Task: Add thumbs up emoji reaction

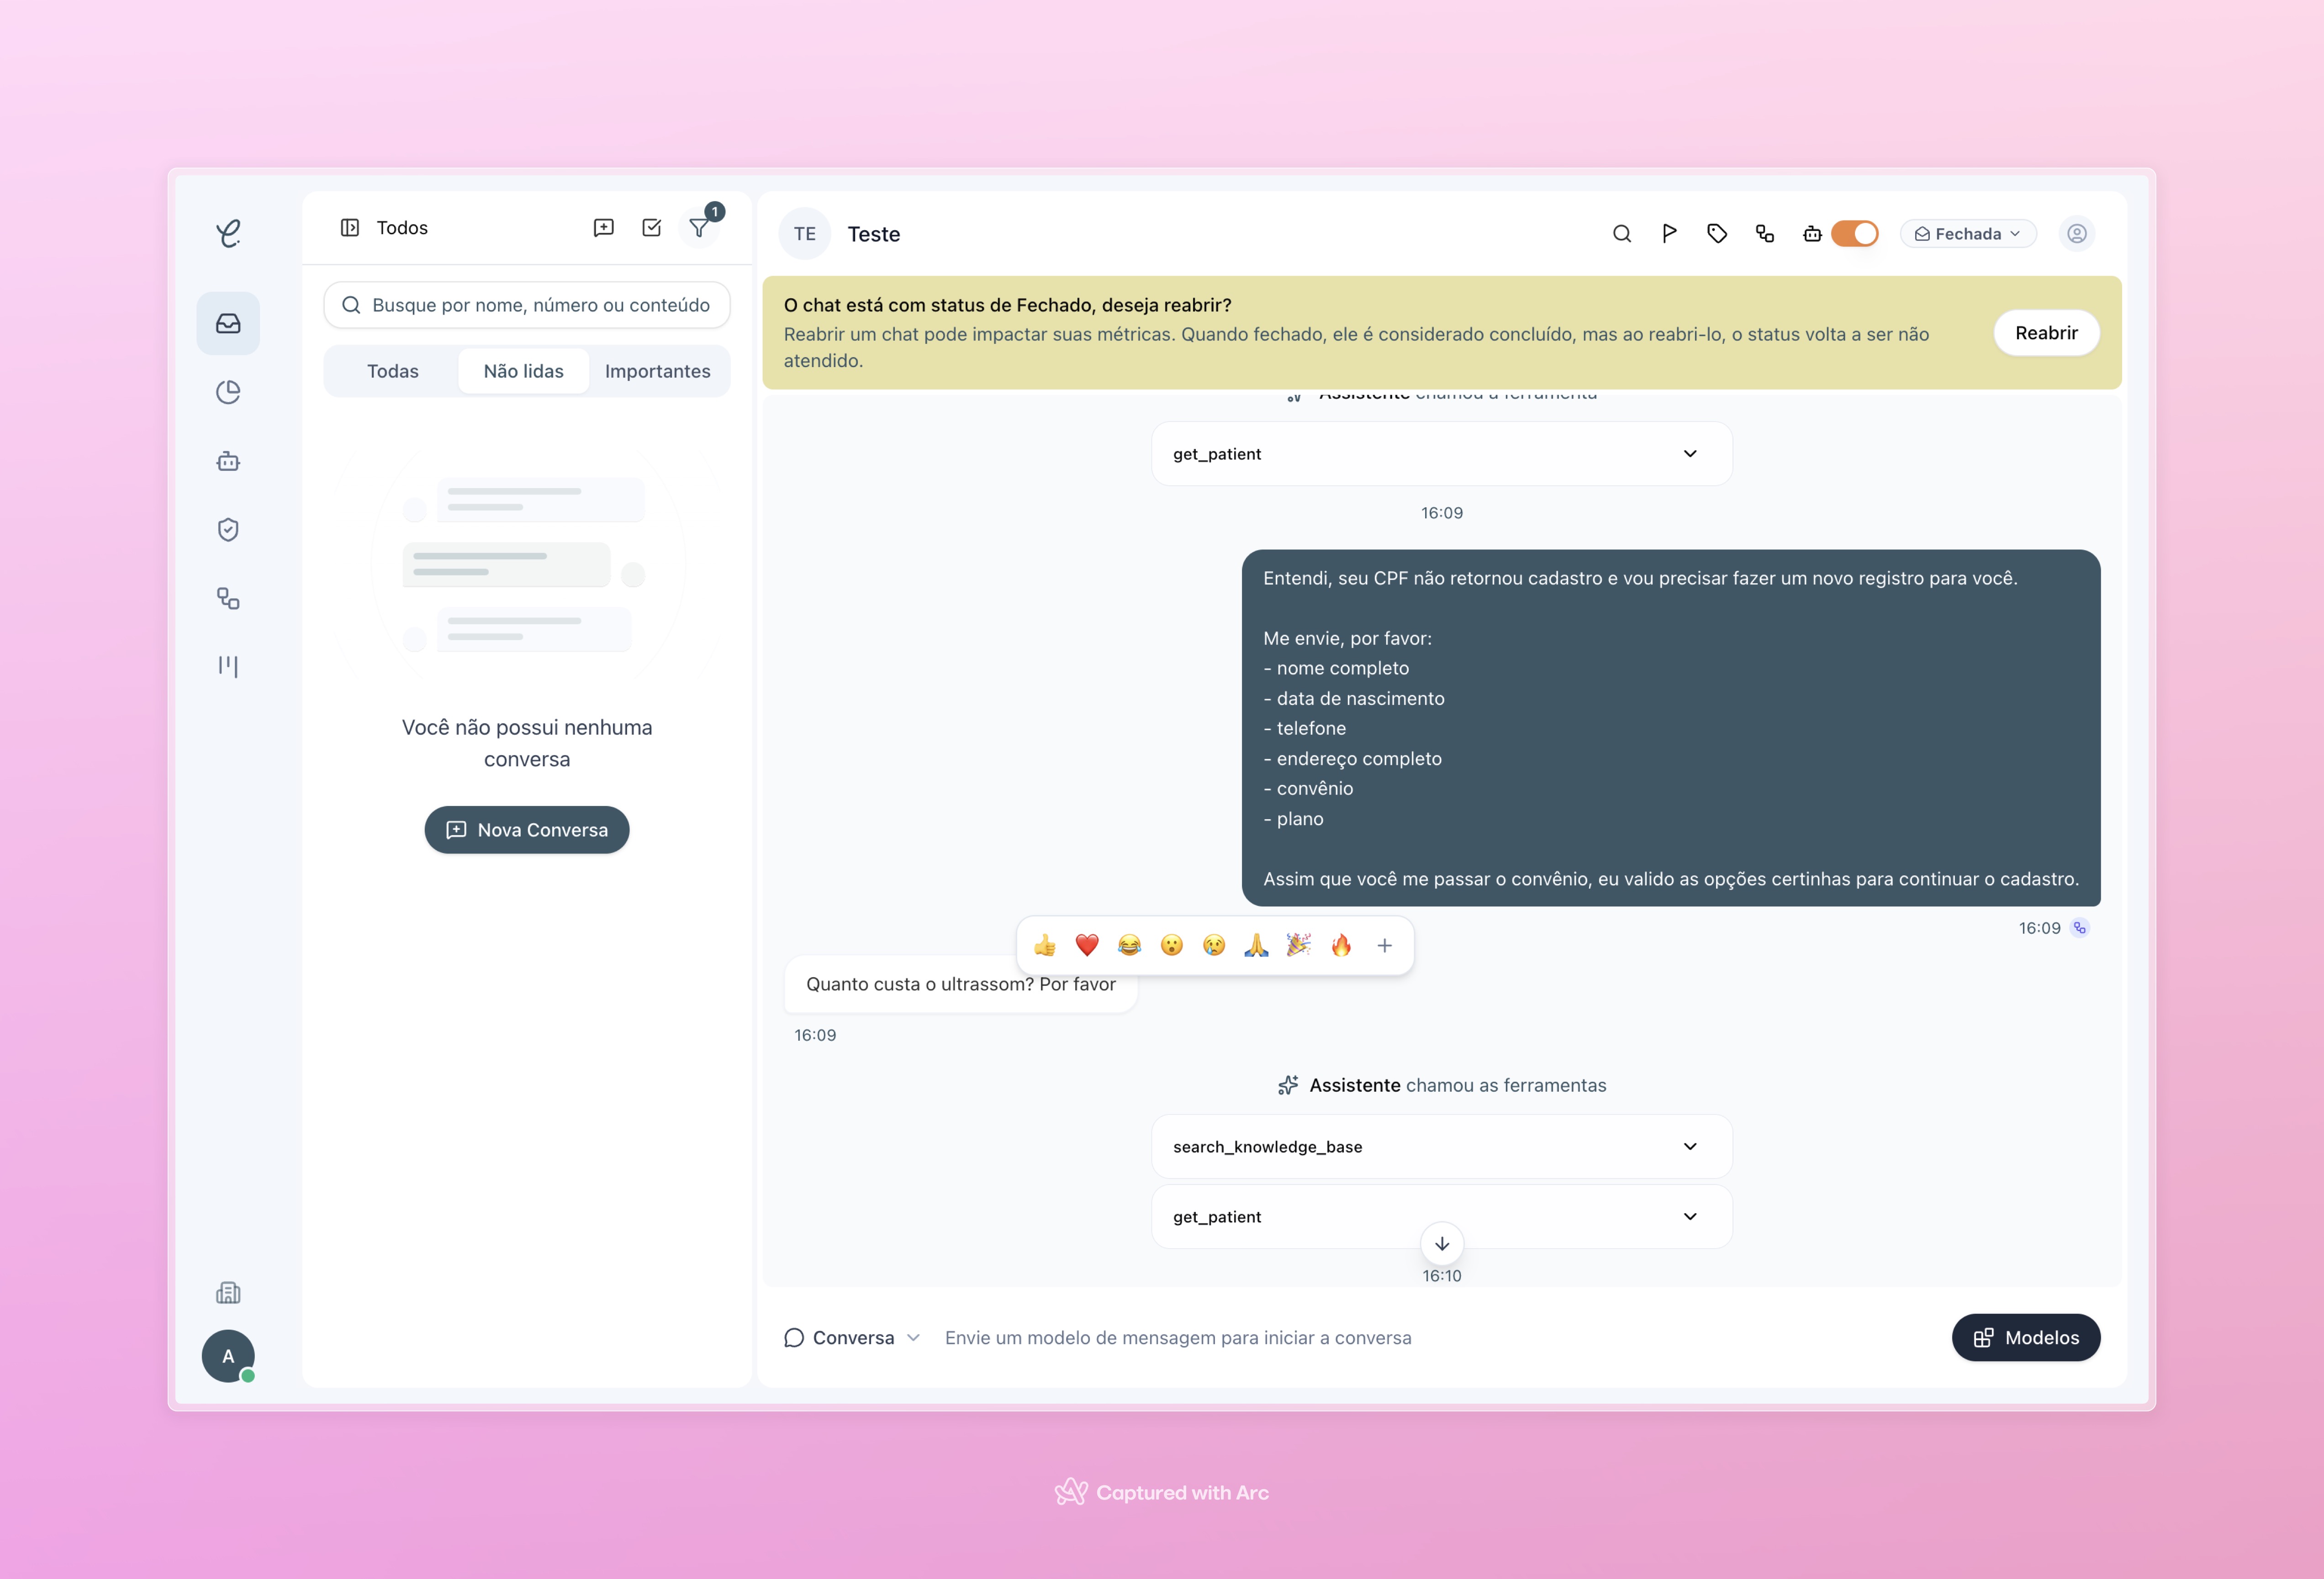Action: pos(1044,945)
